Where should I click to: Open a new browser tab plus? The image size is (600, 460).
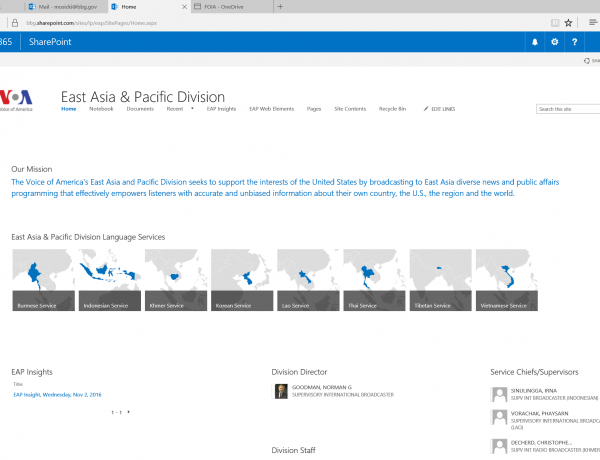tap(280, 7)
